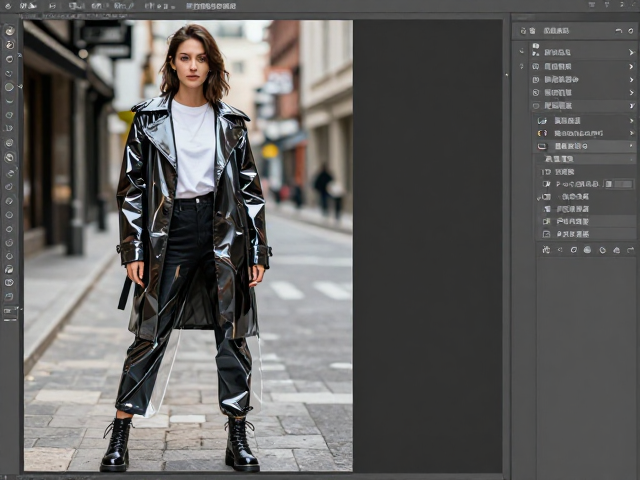Expand the second row chevron in the right panel
The height and width of the screenshot is (480, 640).
(x=631, y=67)
